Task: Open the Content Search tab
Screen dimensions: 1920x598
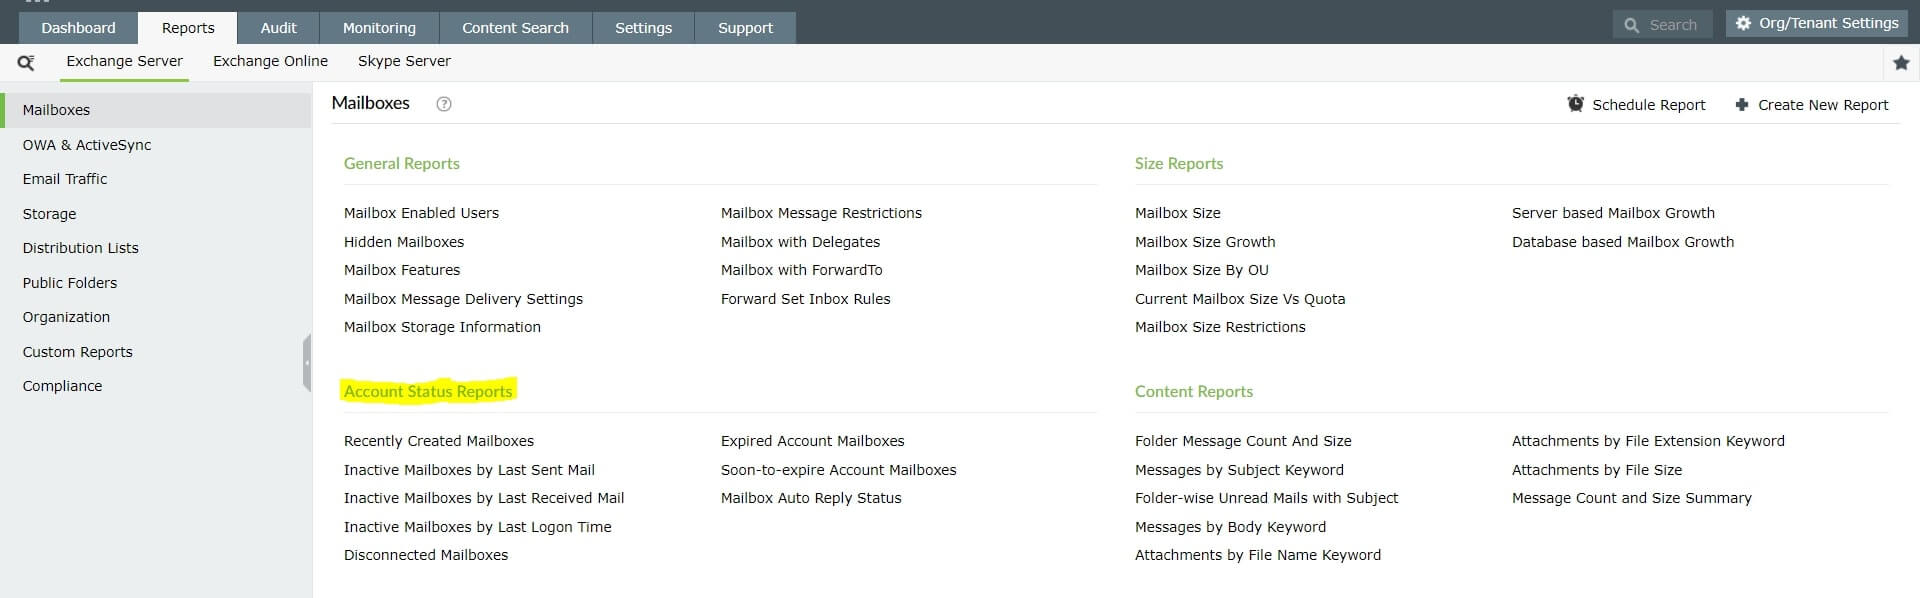Action: pos(515,28)
